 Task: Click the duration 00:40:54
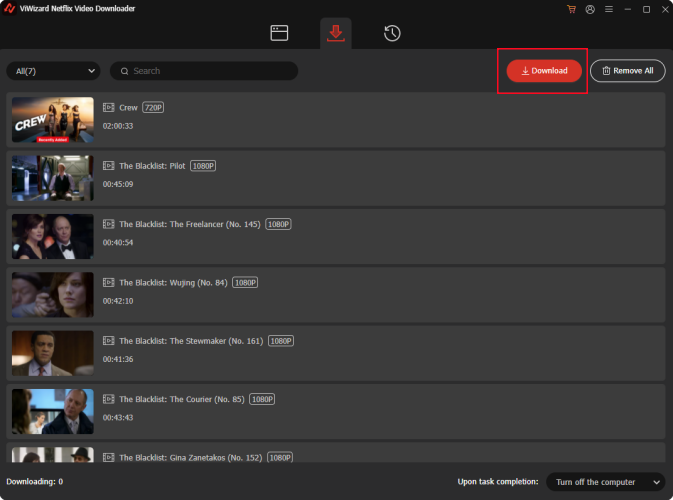click(x=118, y=243)
